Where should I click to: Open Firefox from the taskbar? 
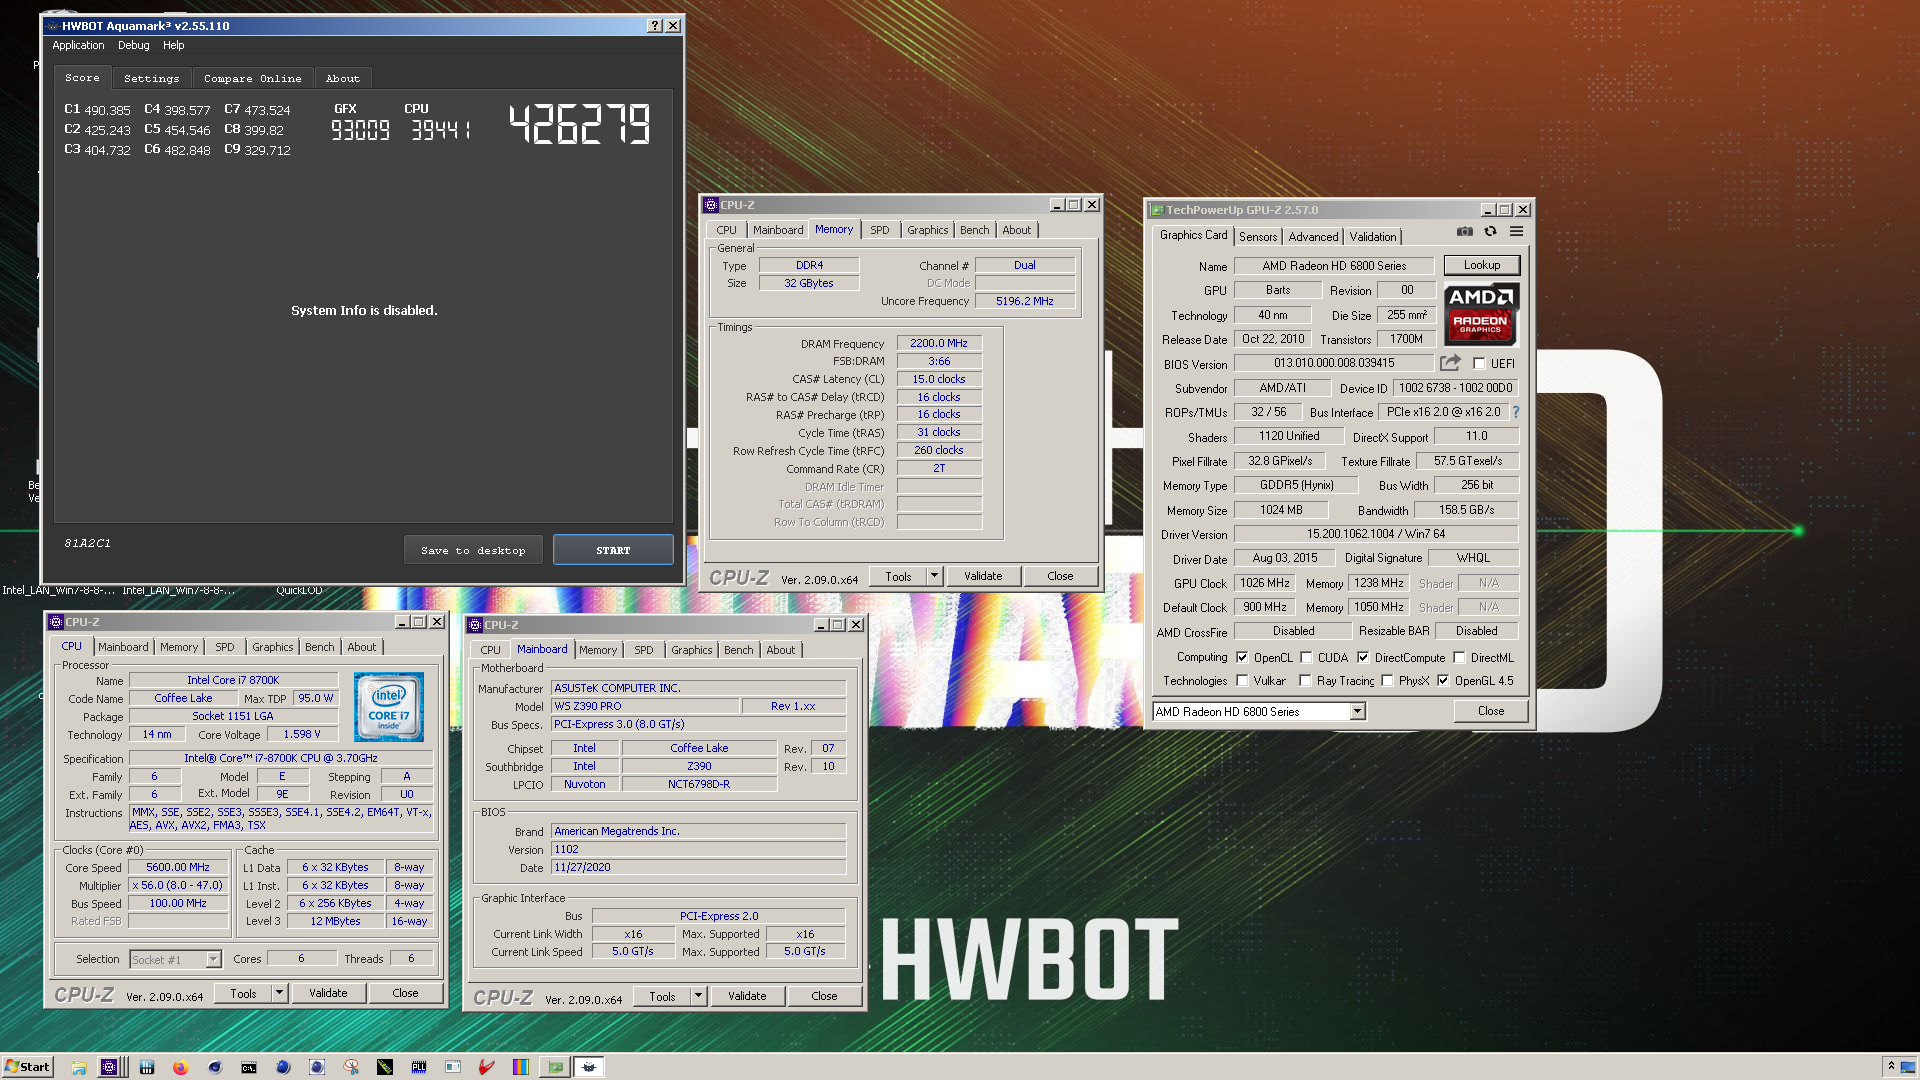[x=180, y=1067]
